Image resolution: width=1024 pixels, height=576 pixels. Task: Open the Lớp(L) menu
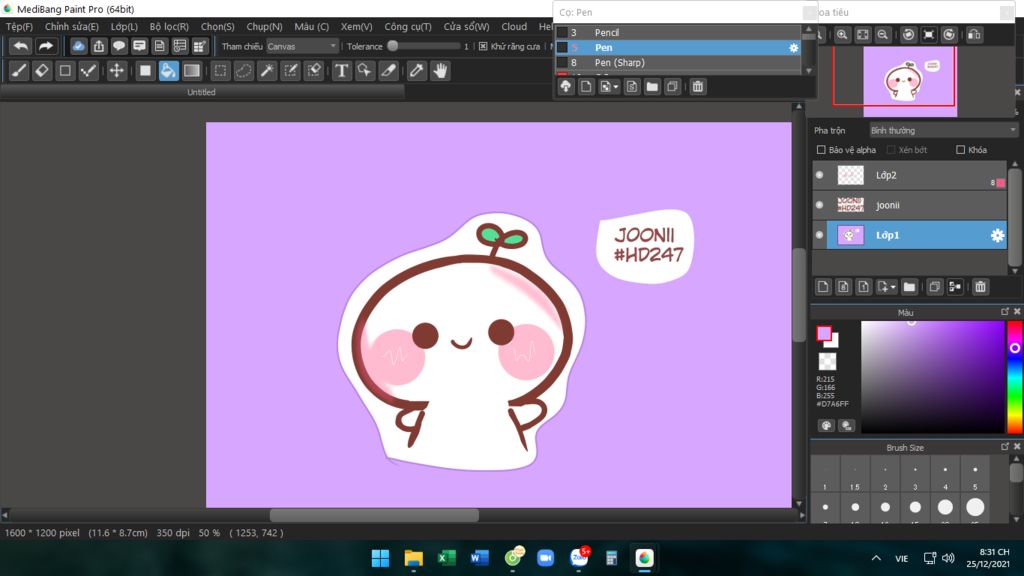[124, 27]
